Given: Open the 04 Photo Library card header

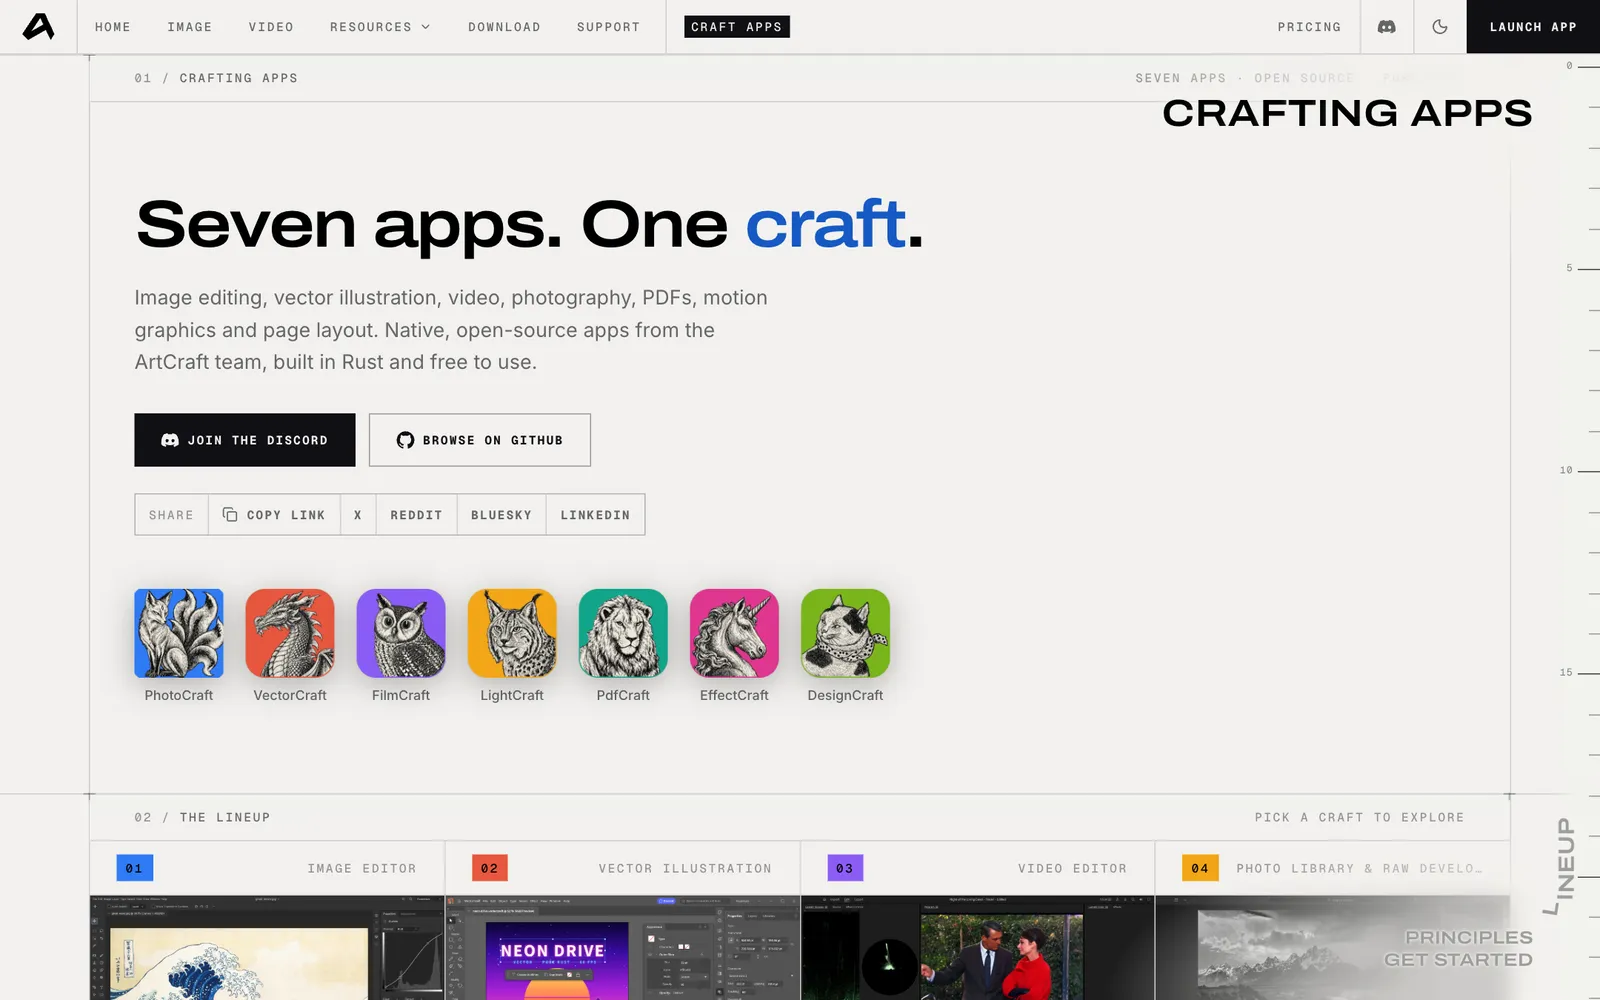Looking at the screenshot, I should 1332,868.
